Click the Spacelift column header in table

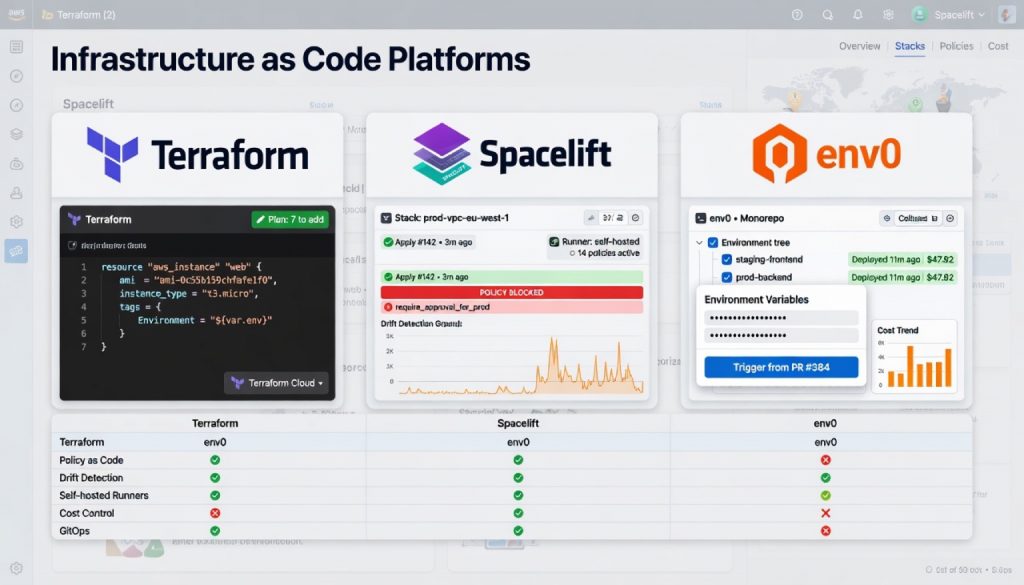518,423
